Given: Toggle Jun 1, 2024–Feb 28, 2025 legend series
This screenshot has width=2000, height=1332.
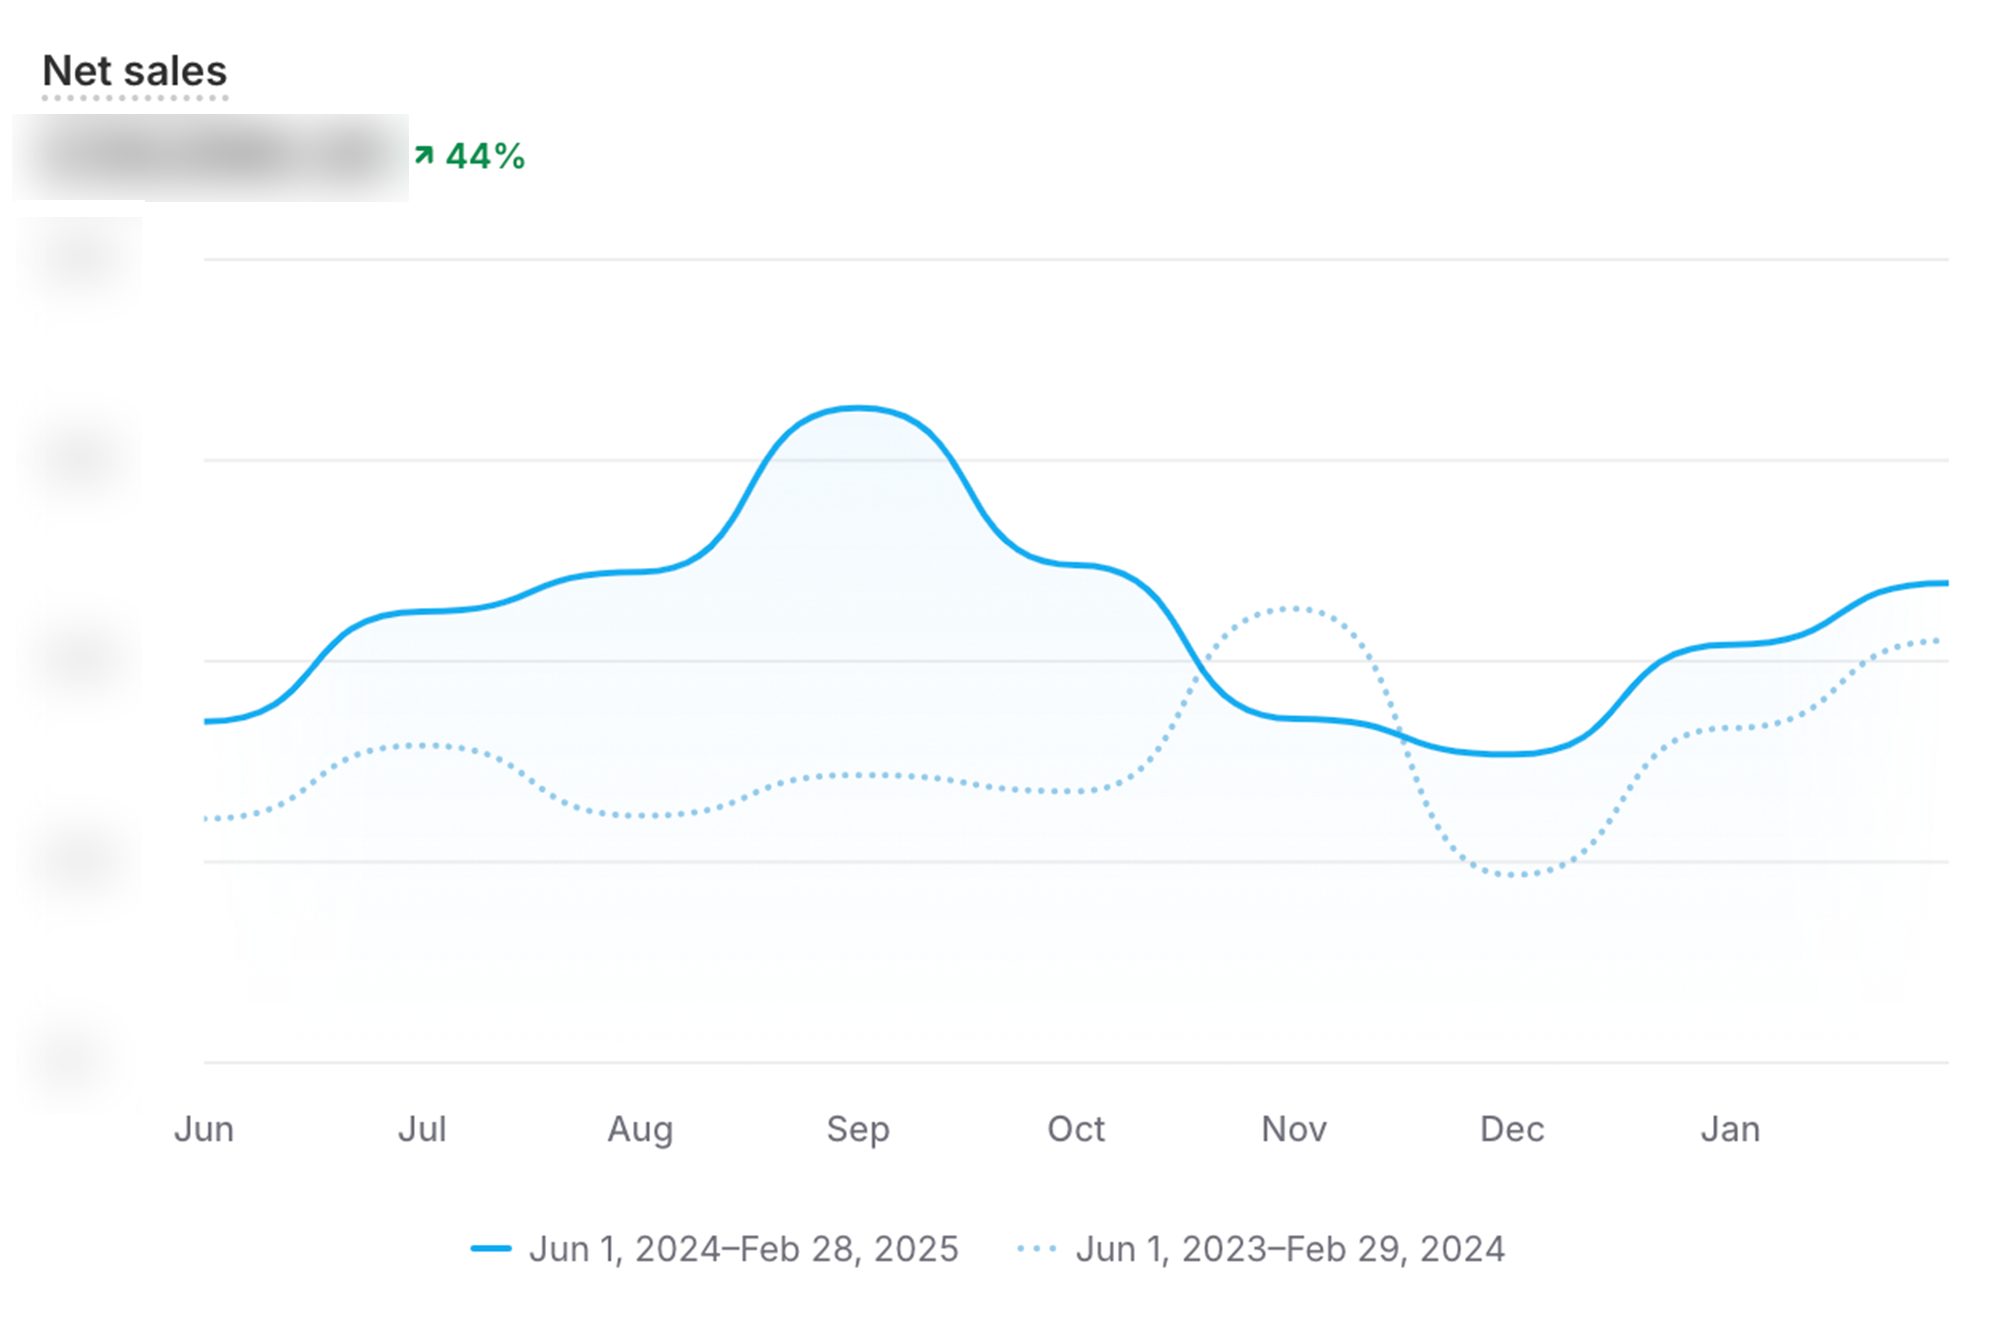Looking at the screenshot, I should click(x=743, y=1249).
